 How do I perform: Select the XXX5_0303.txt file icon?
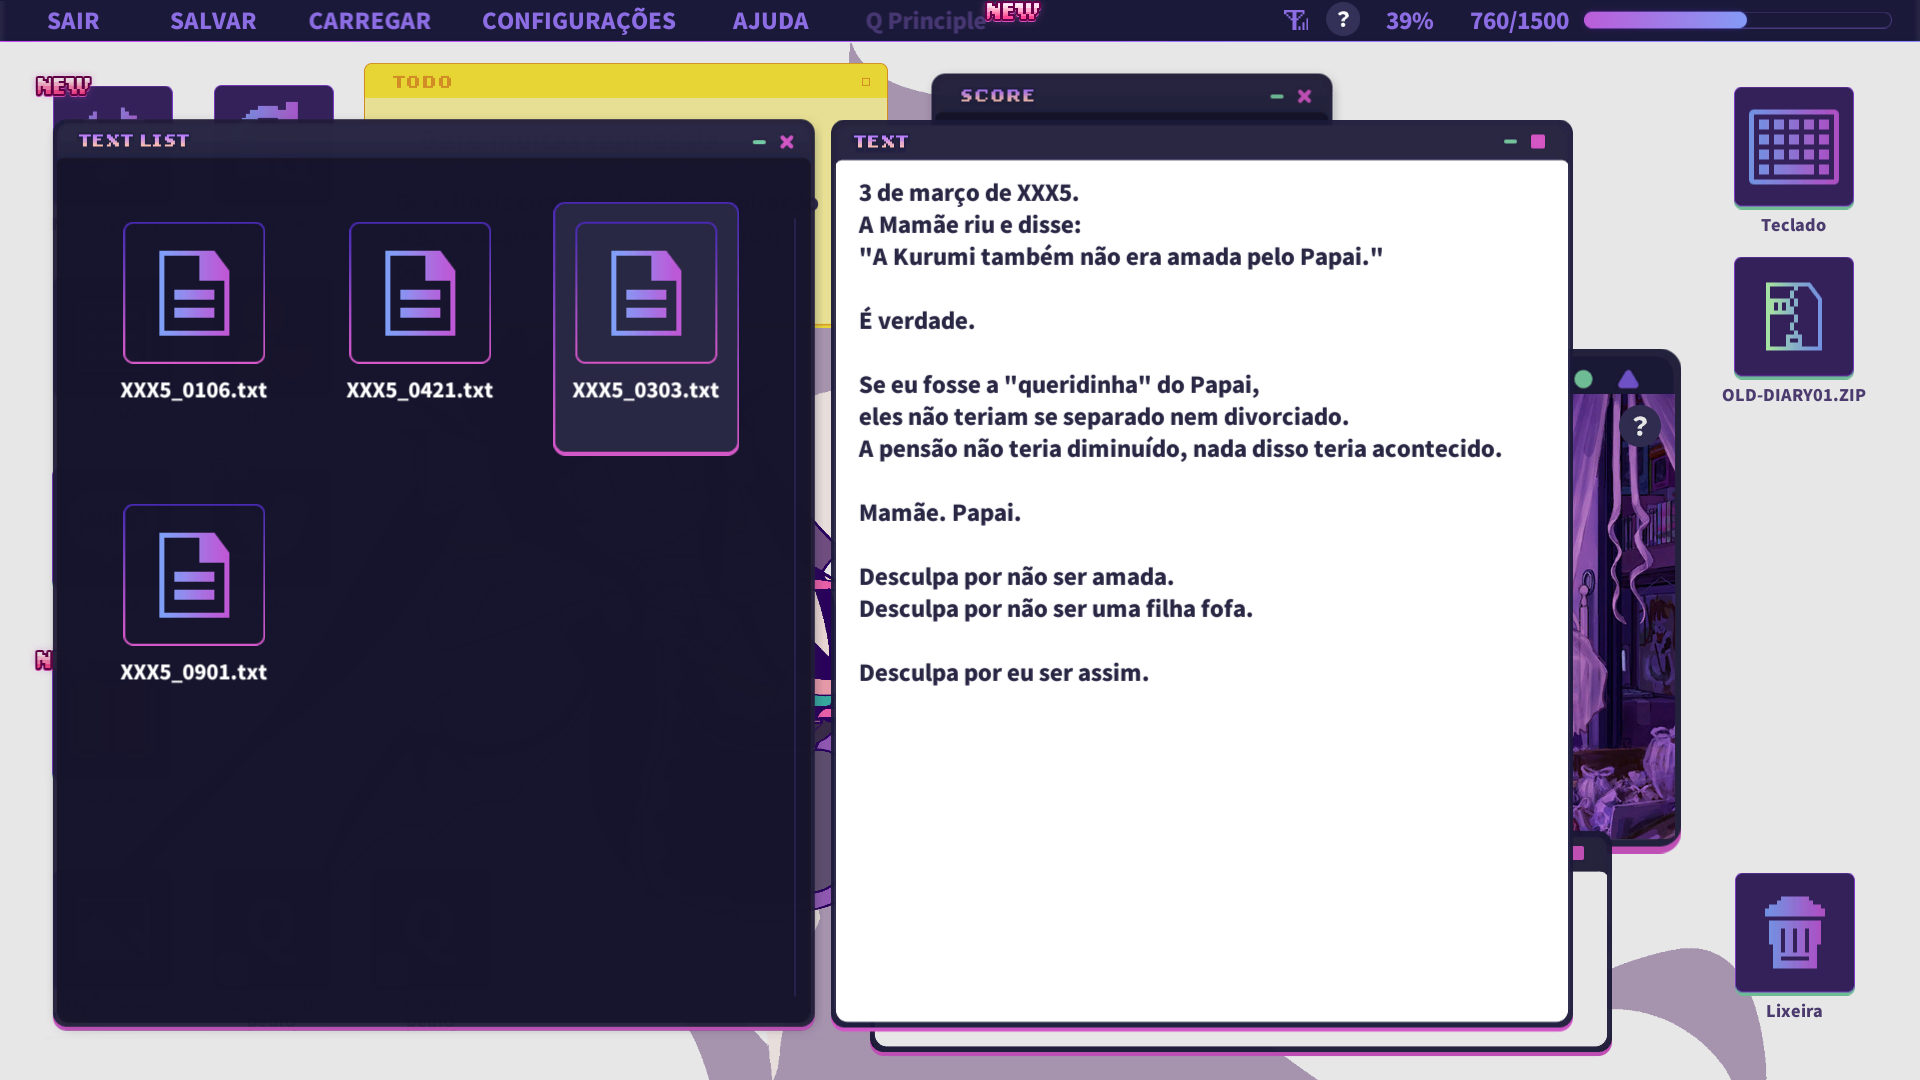[646, 293]
